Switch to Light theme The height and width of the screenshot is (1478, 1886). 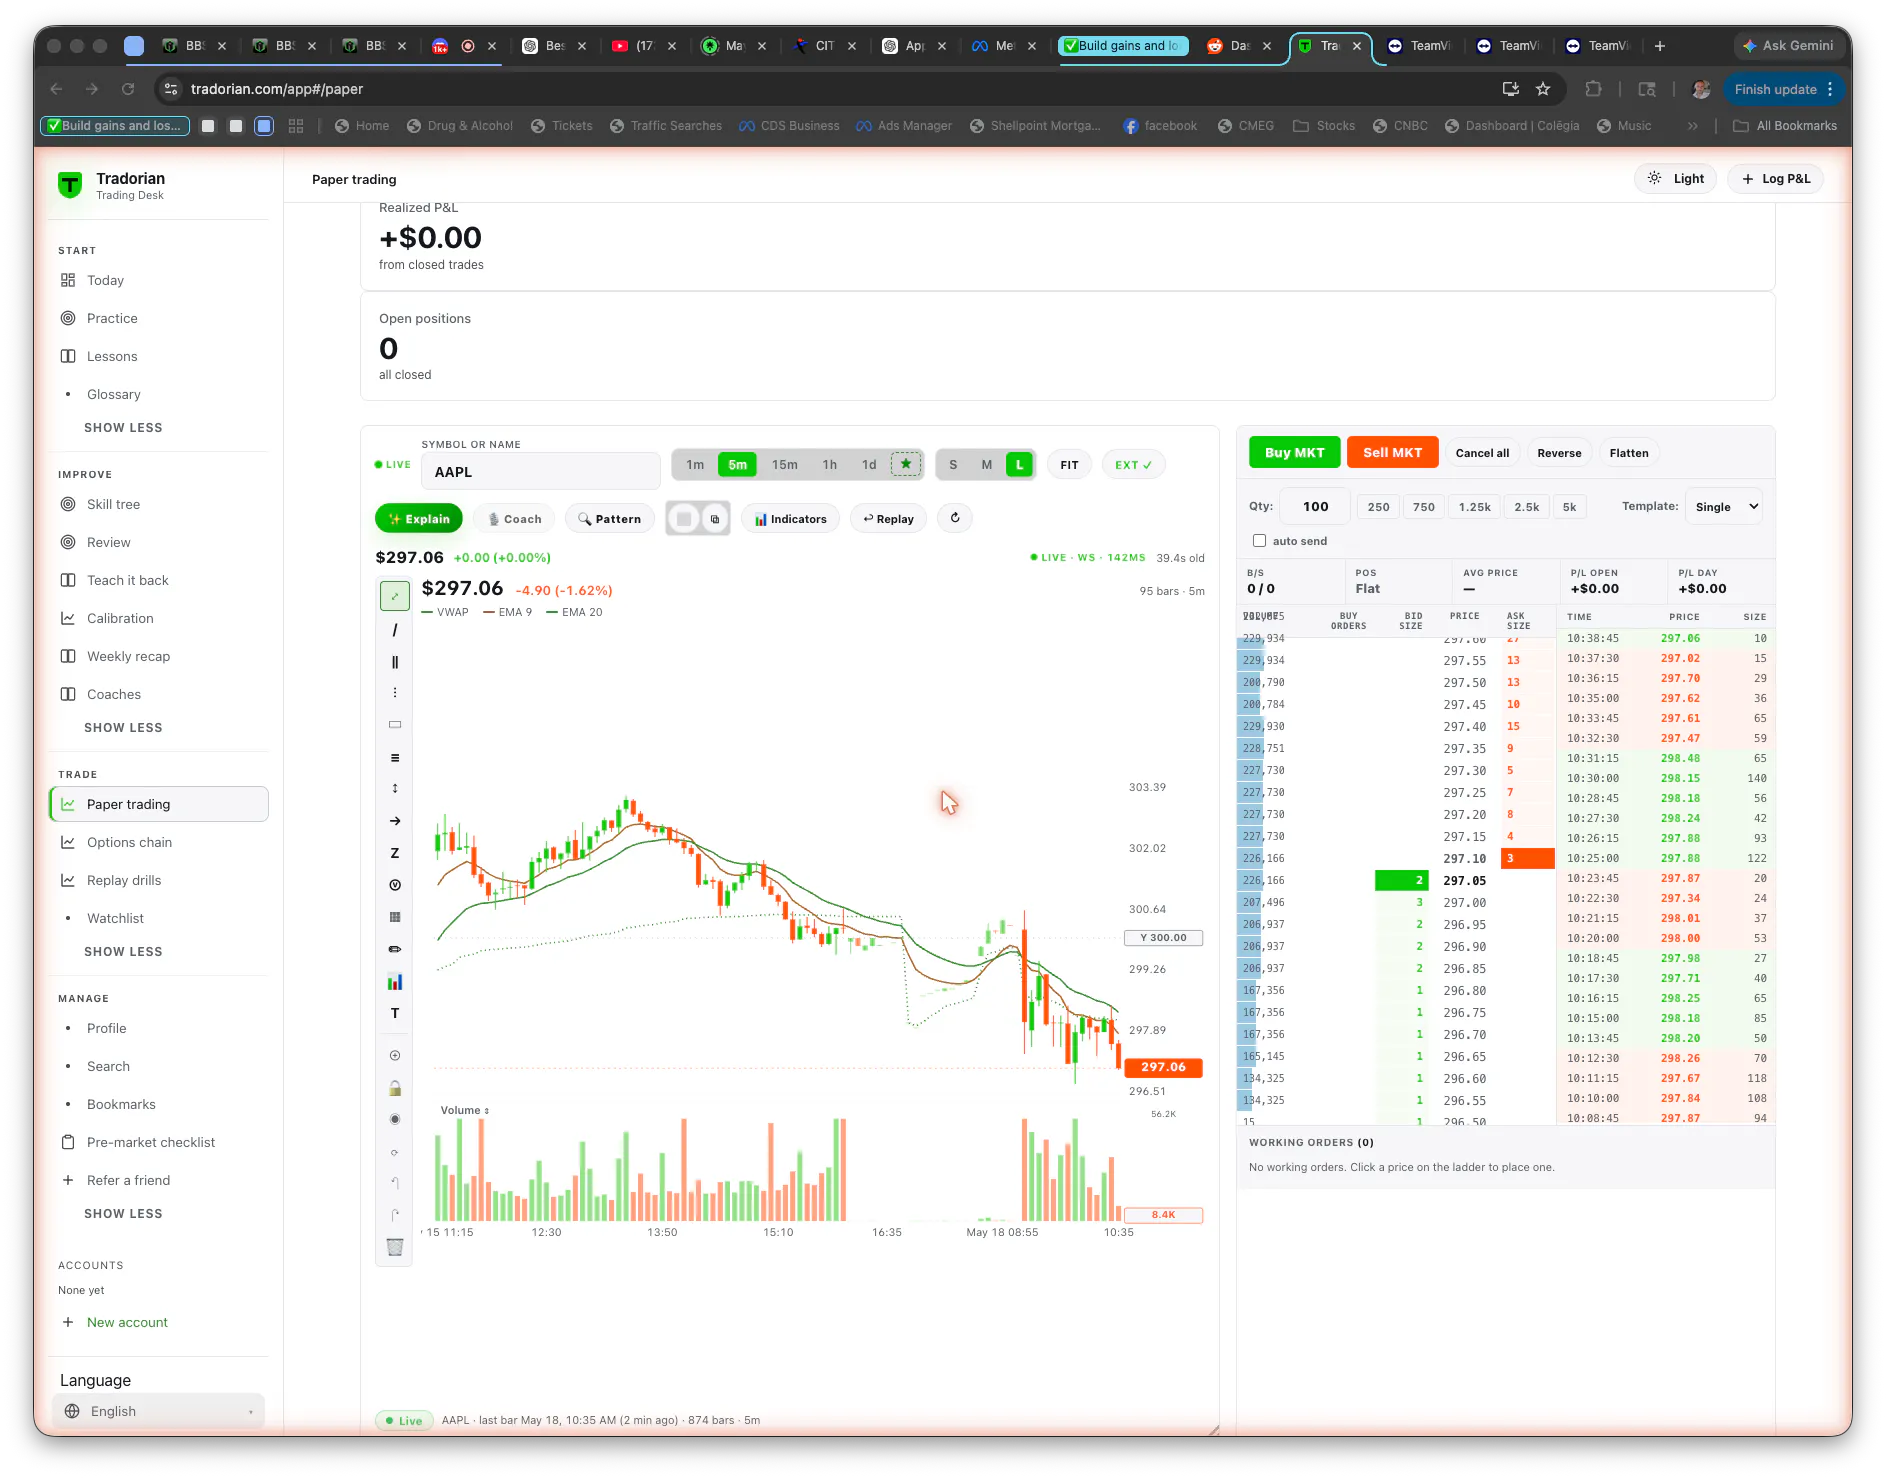[x=1676, y=179]
